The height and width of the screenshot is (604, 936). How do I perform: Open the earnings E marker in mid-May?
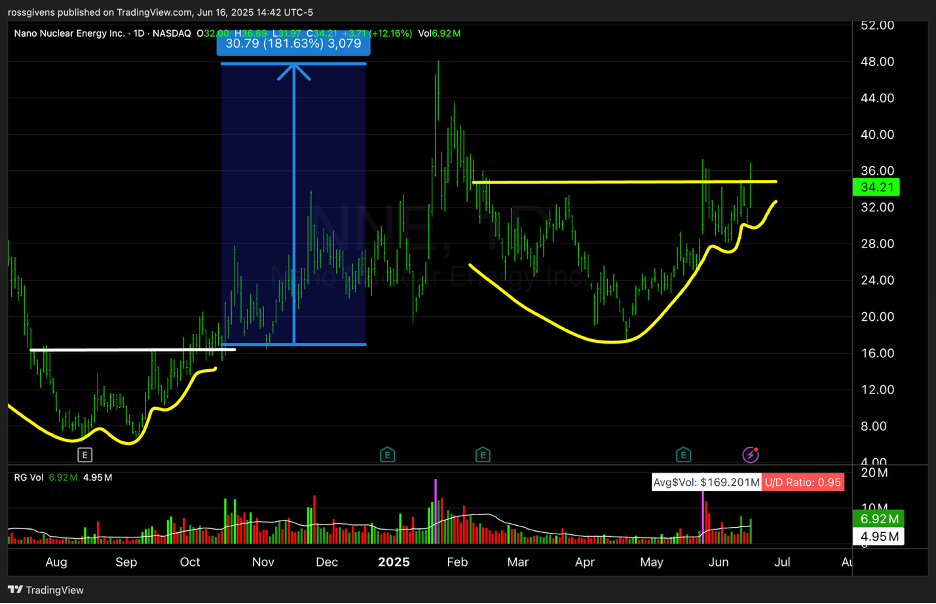[683, 455]
